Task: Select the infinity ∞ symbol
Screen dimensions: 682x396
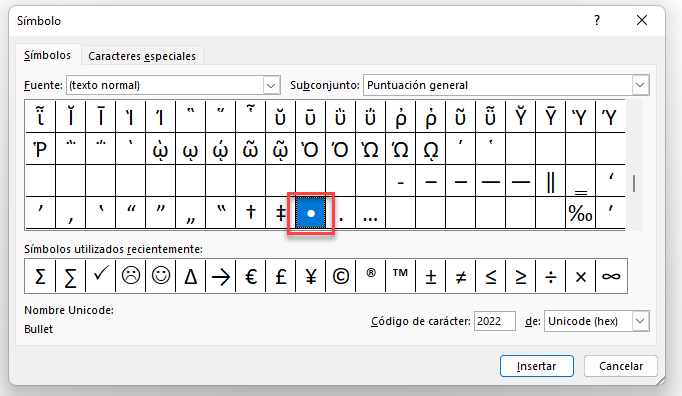Action: [611, 276]
